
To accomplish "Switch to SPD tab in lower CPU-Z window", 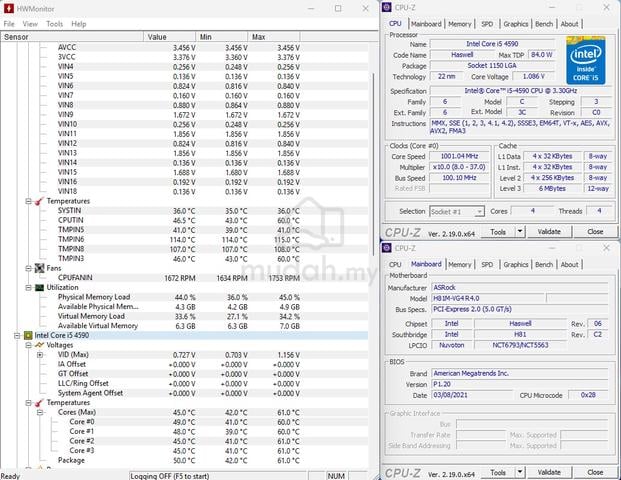I will [x=487, y=265].
